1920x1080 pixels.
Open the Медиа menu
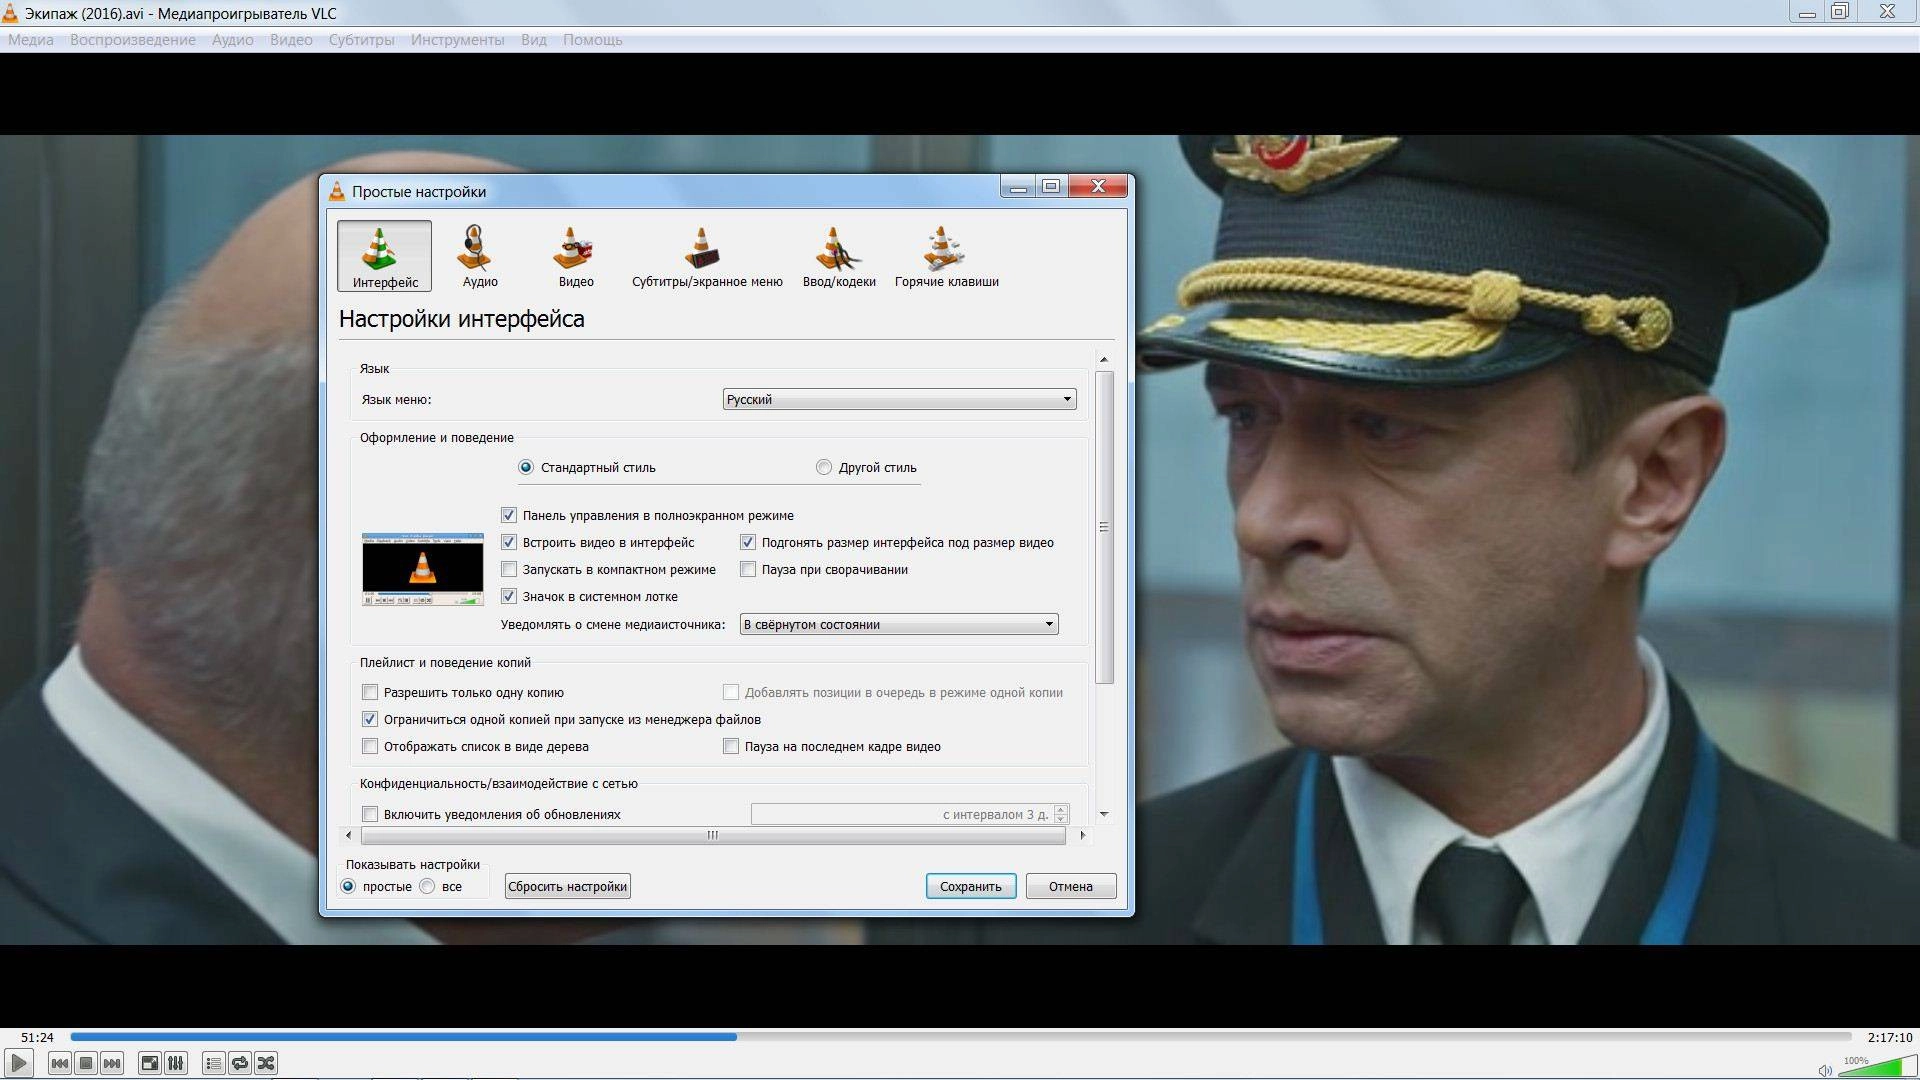[31, 40]
